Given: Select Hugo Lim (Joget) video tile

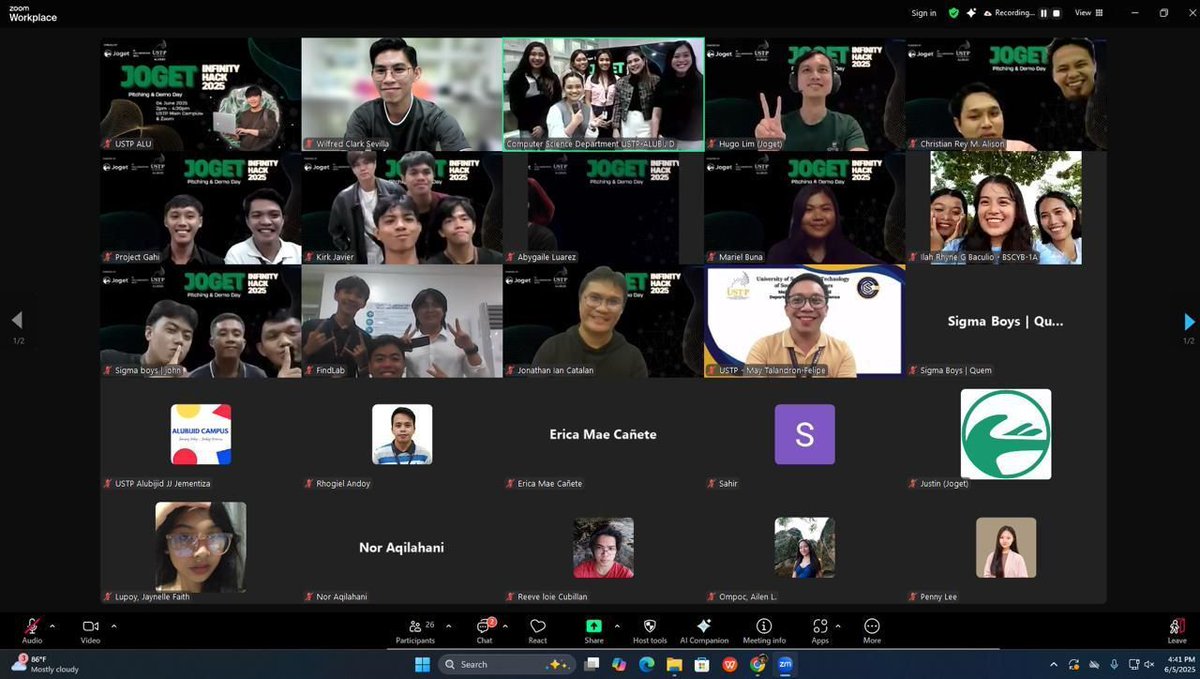Looking at the screenshot, I should point(805,94).
